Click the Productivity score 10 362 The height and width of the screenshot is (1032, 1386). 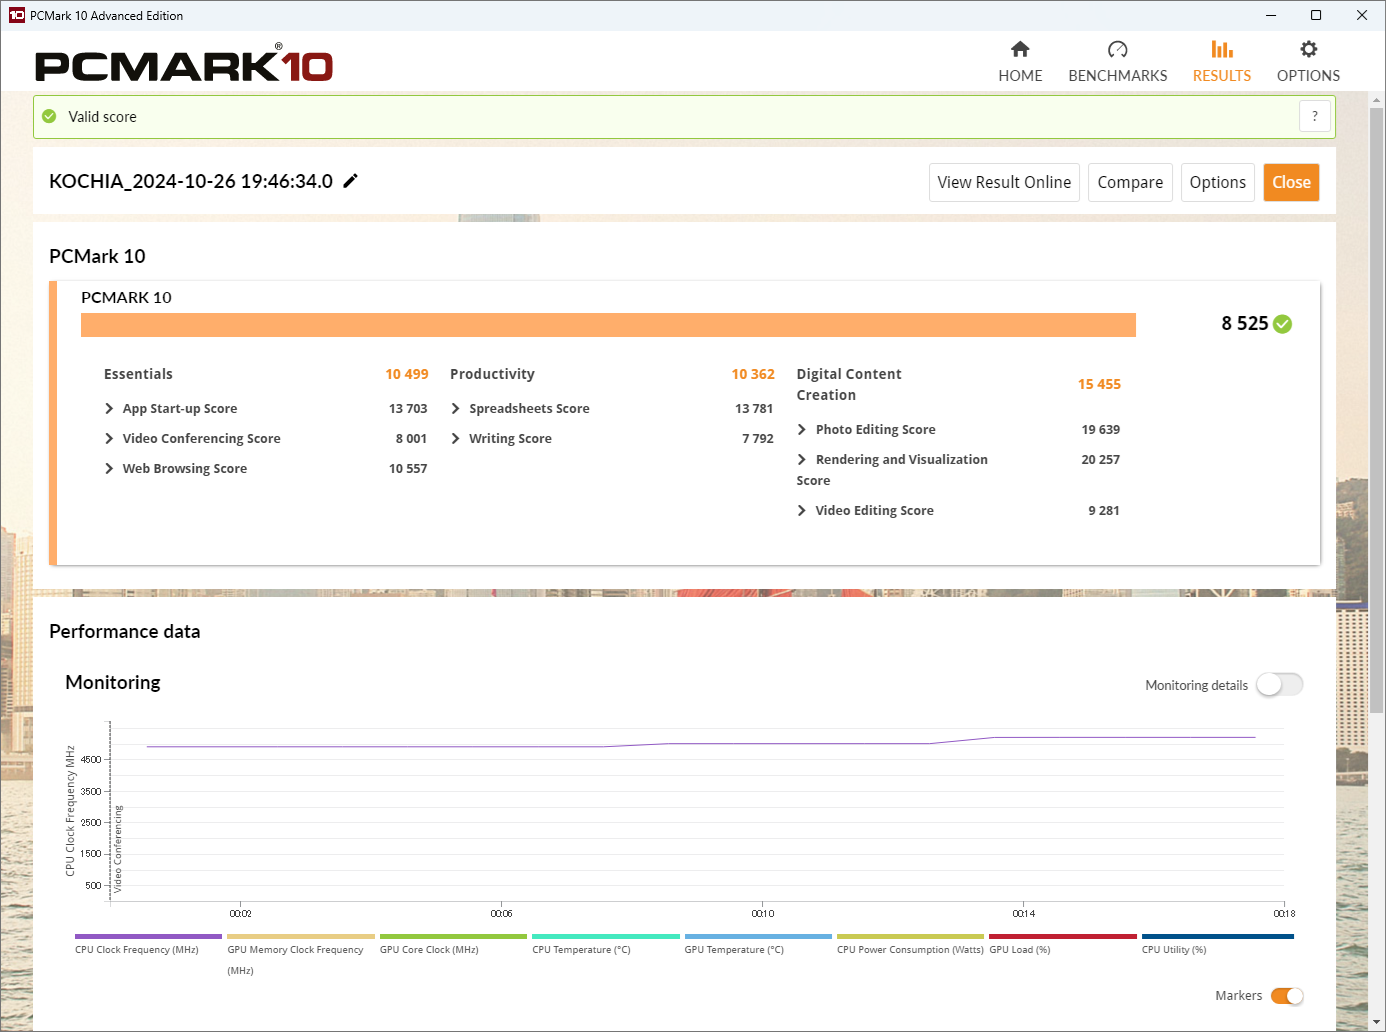(753, 374)
